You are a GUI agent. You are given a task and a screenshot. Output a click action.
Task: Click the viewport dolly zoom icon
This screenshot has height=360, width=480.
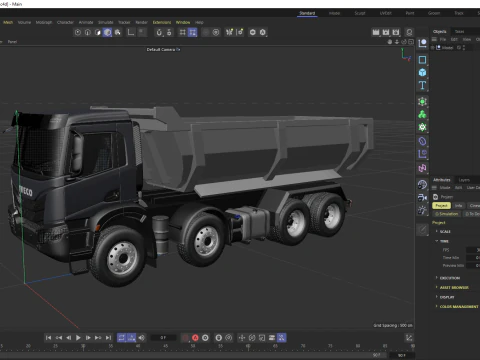397,42
